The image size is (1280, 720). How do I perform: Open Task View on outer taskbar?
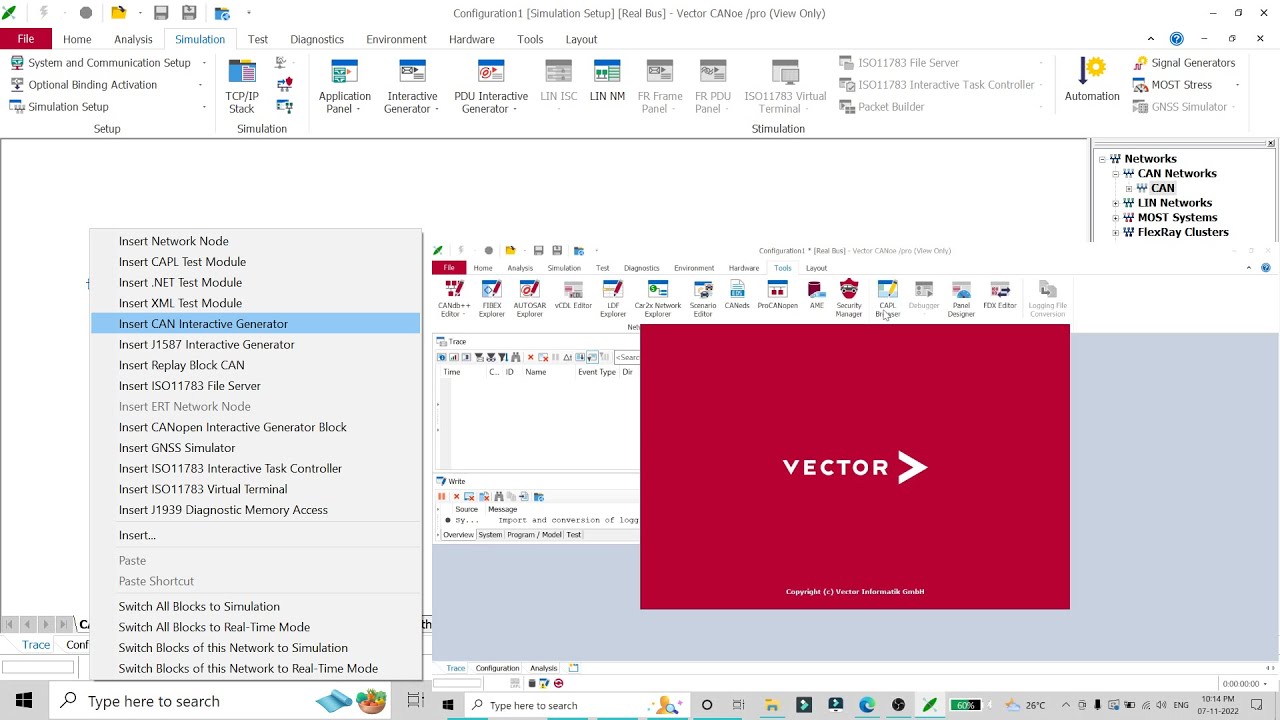tap(416, 701)
